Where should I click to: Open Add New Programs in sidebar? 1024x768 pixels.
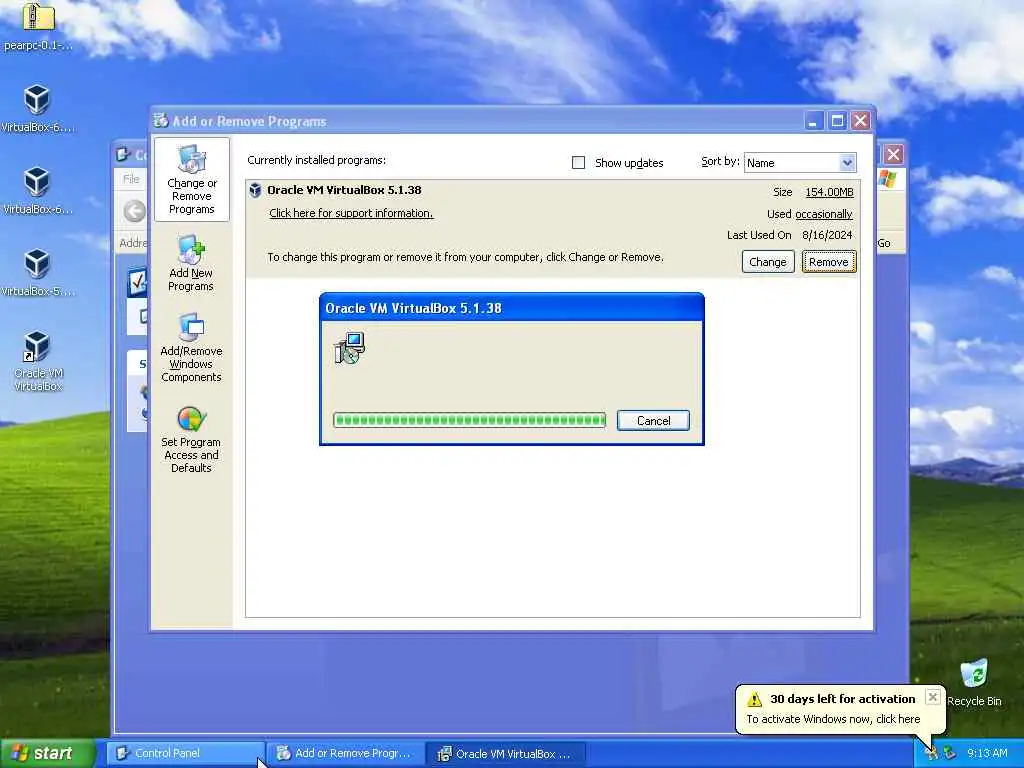pos(191,263)
